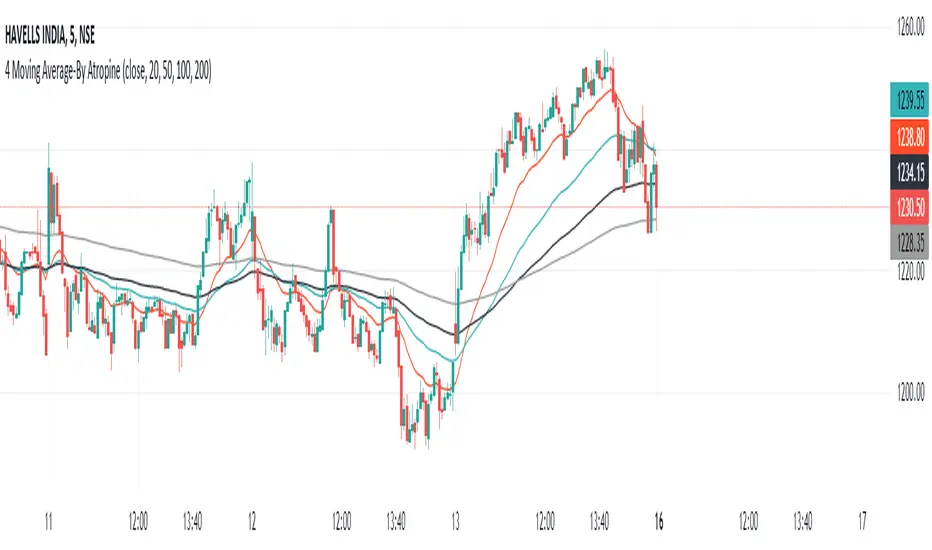Viewport: 932px width, 550px height.
Task: Click date 16 on the time axis
Action: pyautogui.click(x=659, y=521)
